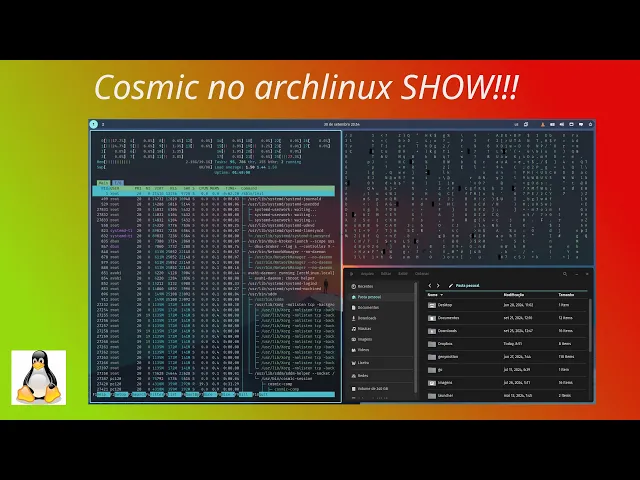Sort by the Modificação column header
This screenshot has height=480, width=640.
pos(513,295)
